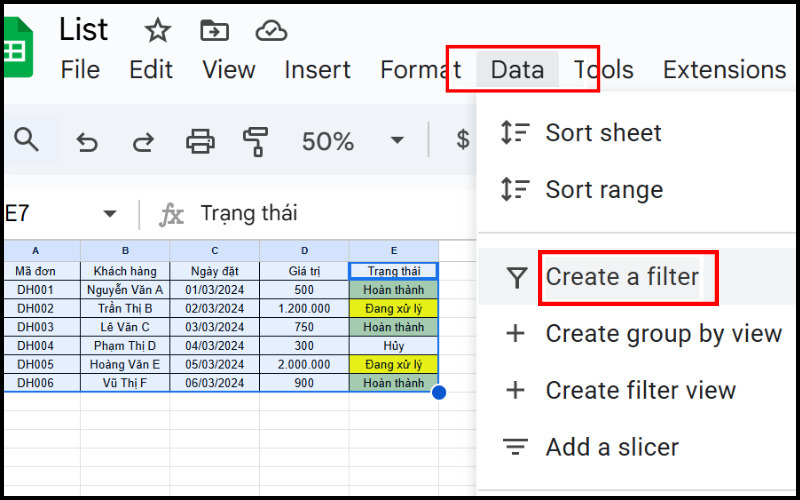Apply currency format with dollar icon
Image resolution: width=800 pixels, height=500 pixels.
pos(463,139)
